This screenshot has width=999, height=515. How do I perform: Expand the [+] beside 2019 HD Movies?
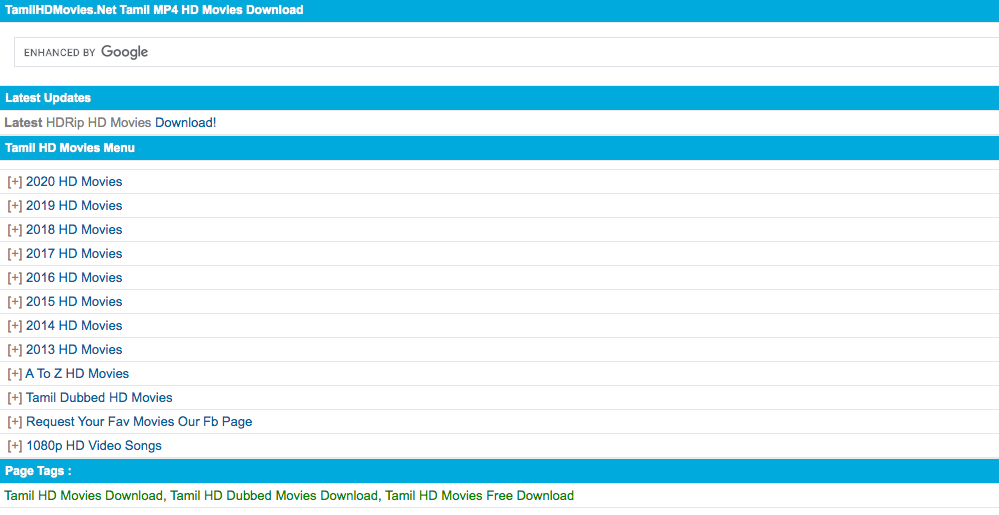(14, 206)
